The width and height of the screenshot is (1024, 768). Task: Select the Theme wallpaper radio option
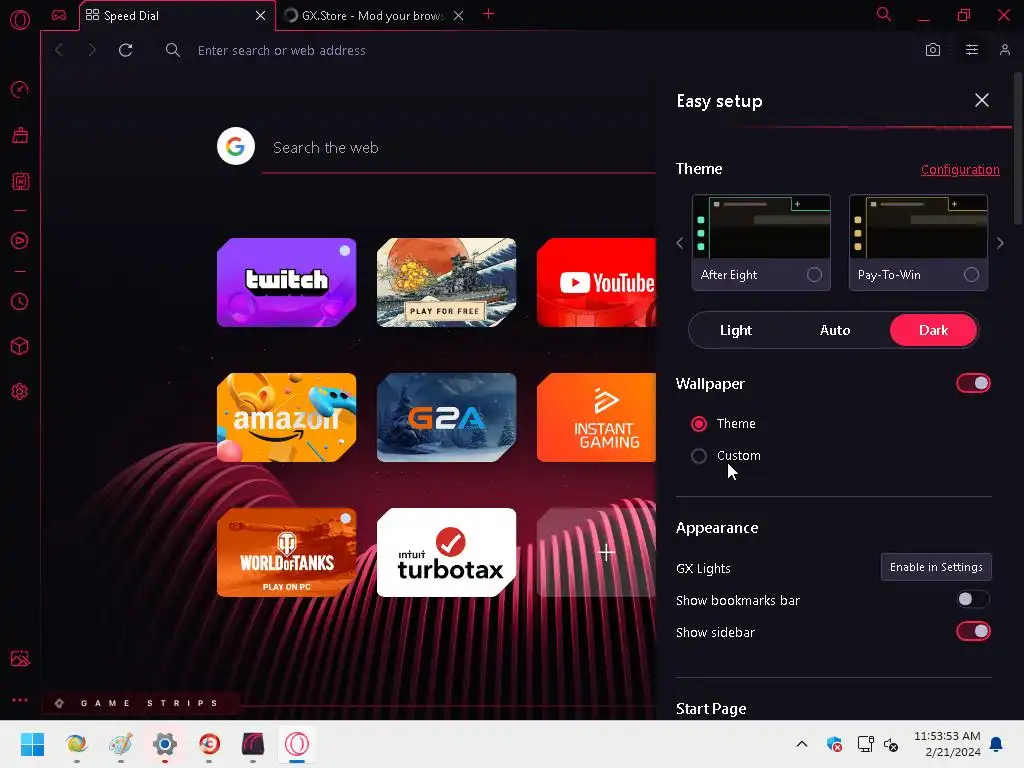(x=699, y=424)
